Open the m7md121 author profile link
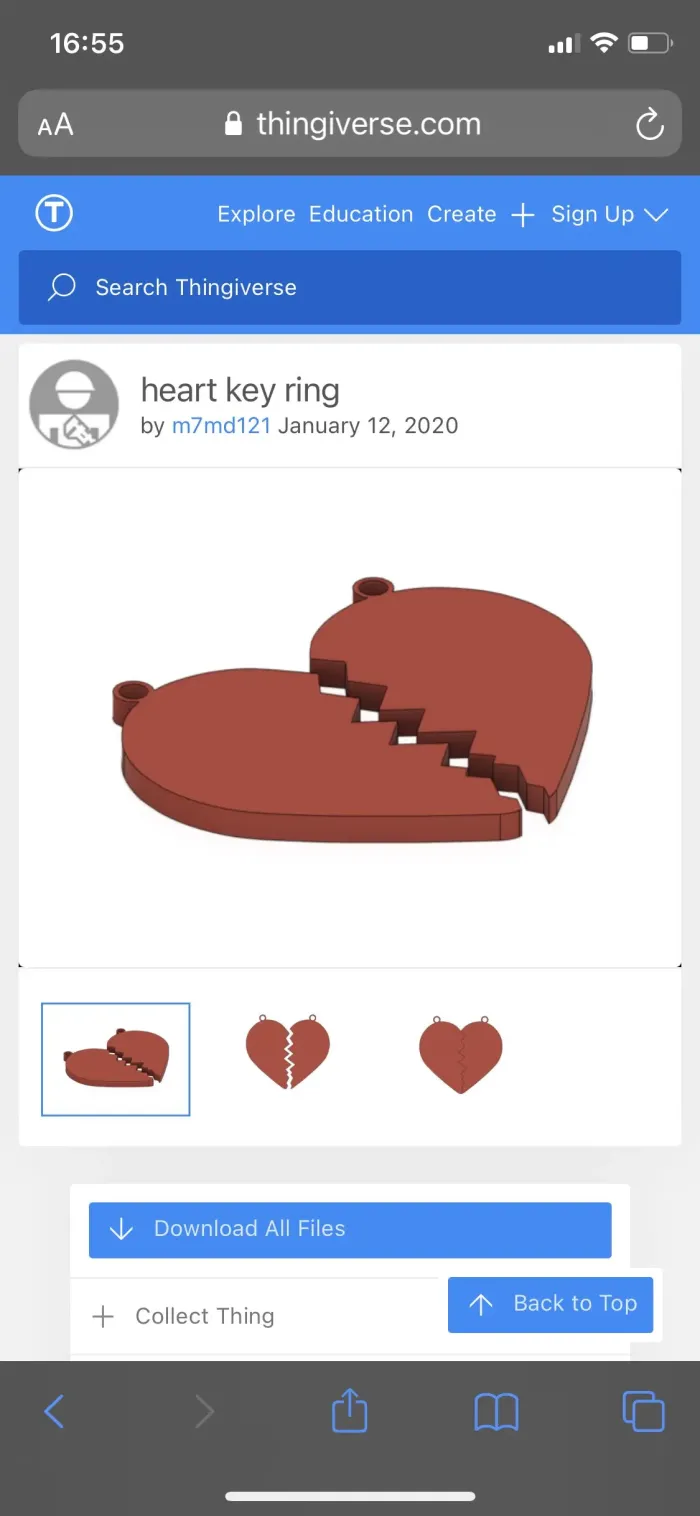 (x=221, y=425)
